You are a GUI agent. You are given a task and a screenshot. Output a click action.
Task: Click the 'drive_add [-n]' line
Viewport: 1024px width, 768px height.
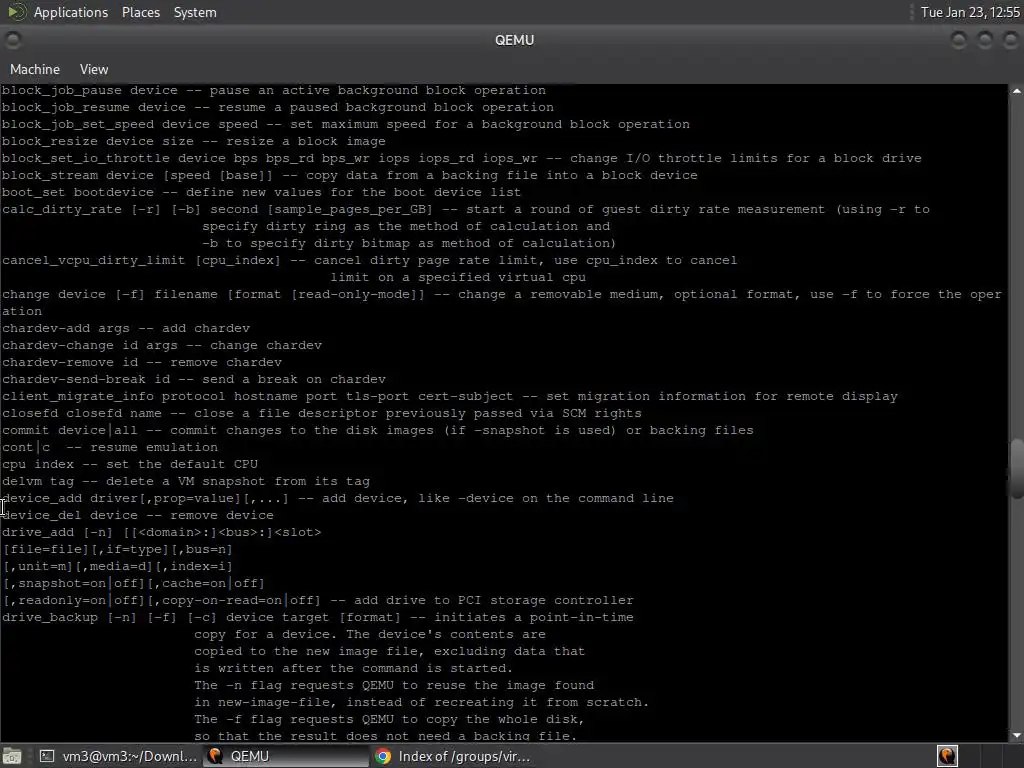(161, 532)
